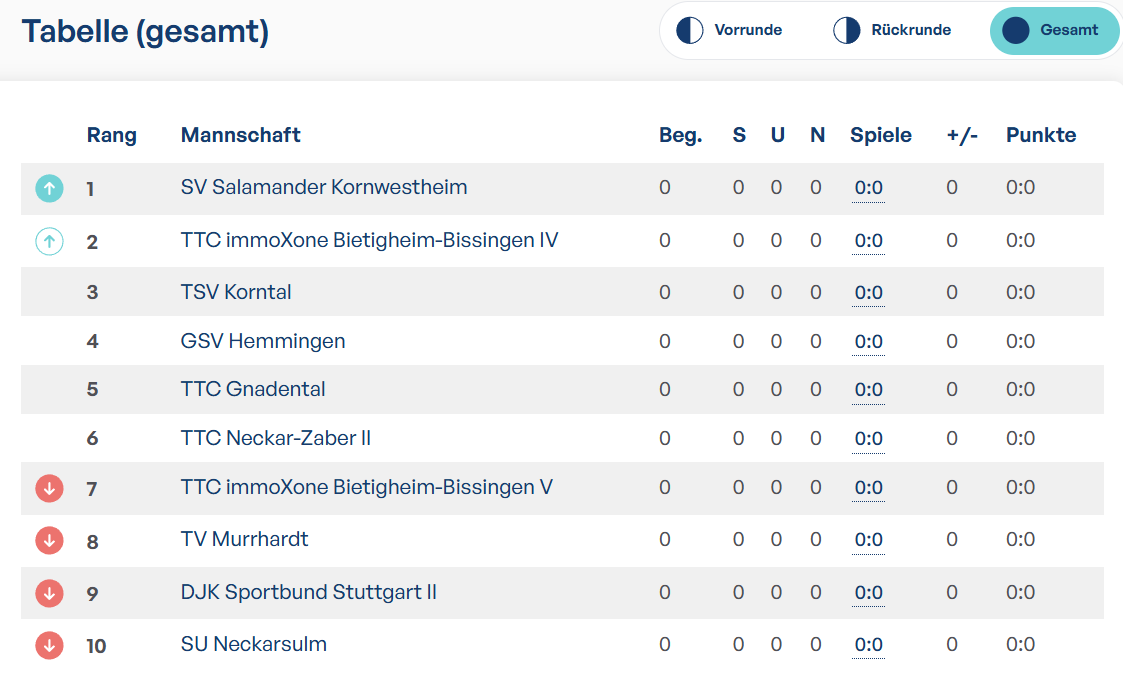Image resolution: width=1123 pixels, height=682 pixels.
Task: Click the teal promotion arrow for rank 1
Action: coord(49,188)
